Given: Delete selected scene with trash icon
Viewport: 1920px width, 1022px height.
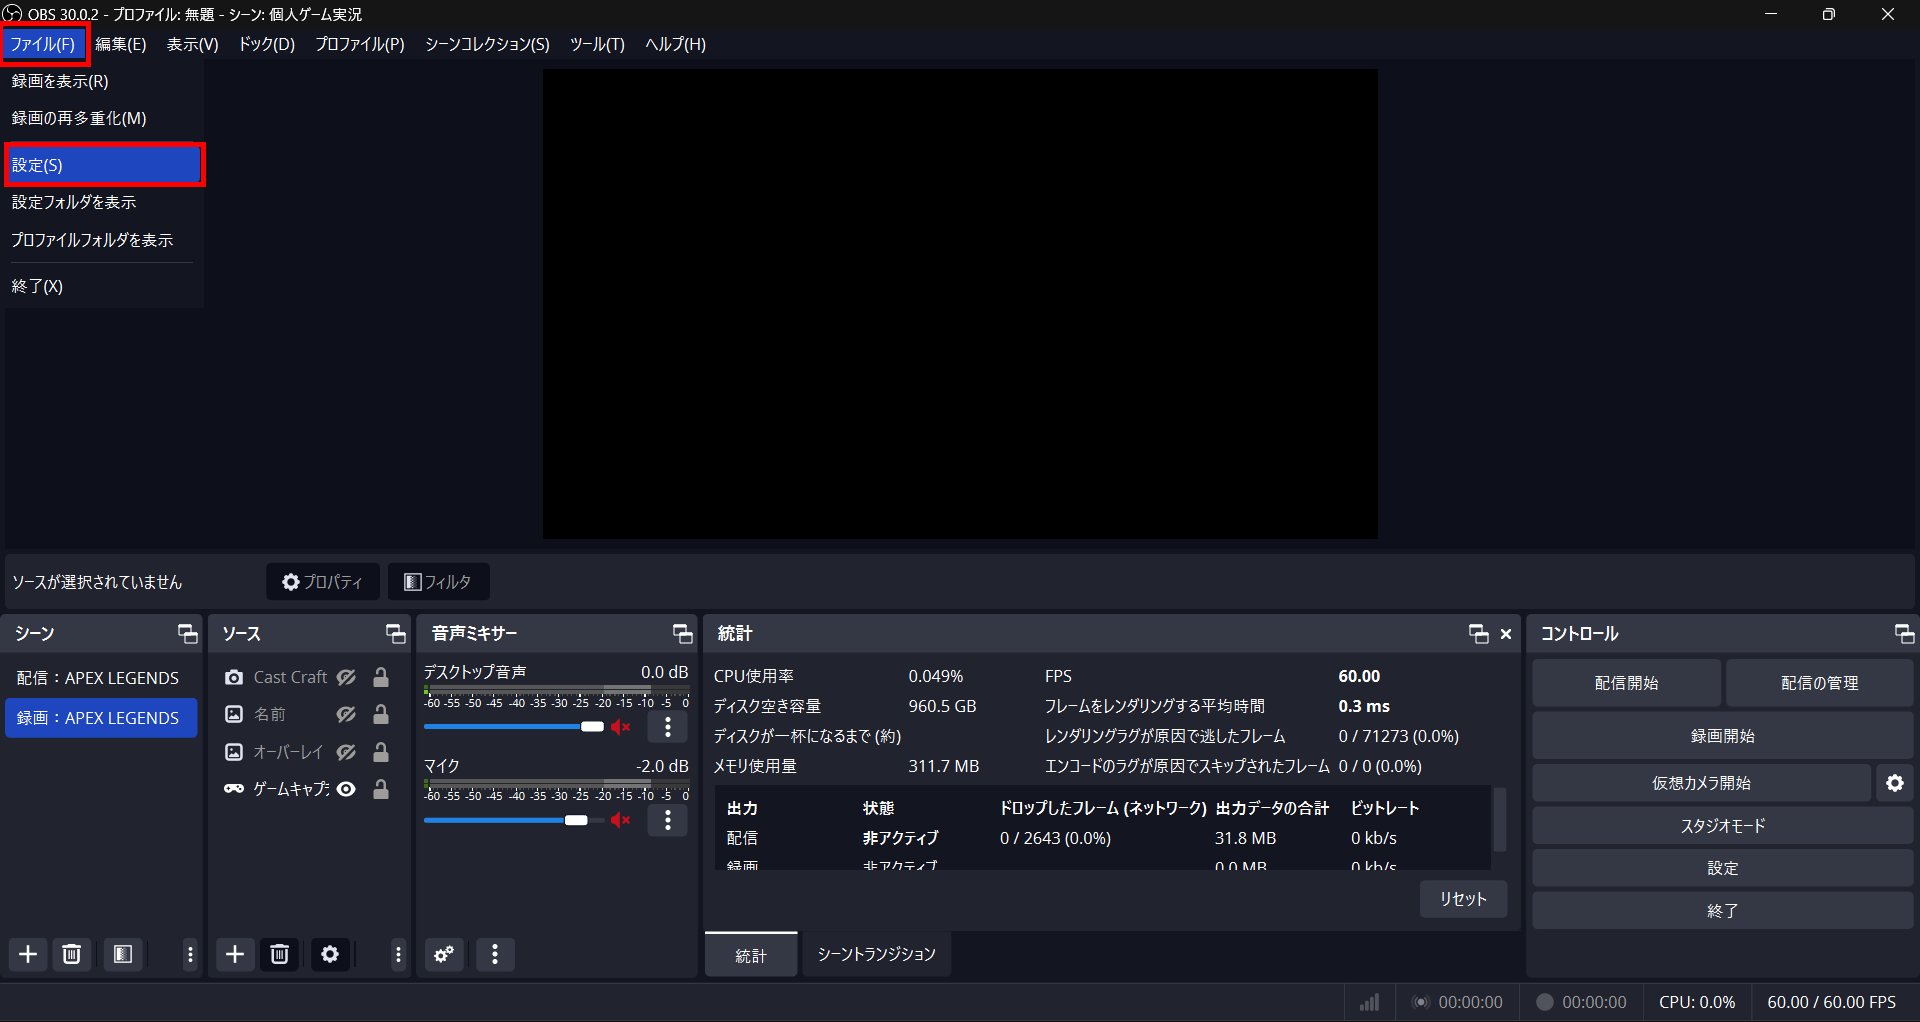Looking at the screenshot, I should (x=72, y=954).
